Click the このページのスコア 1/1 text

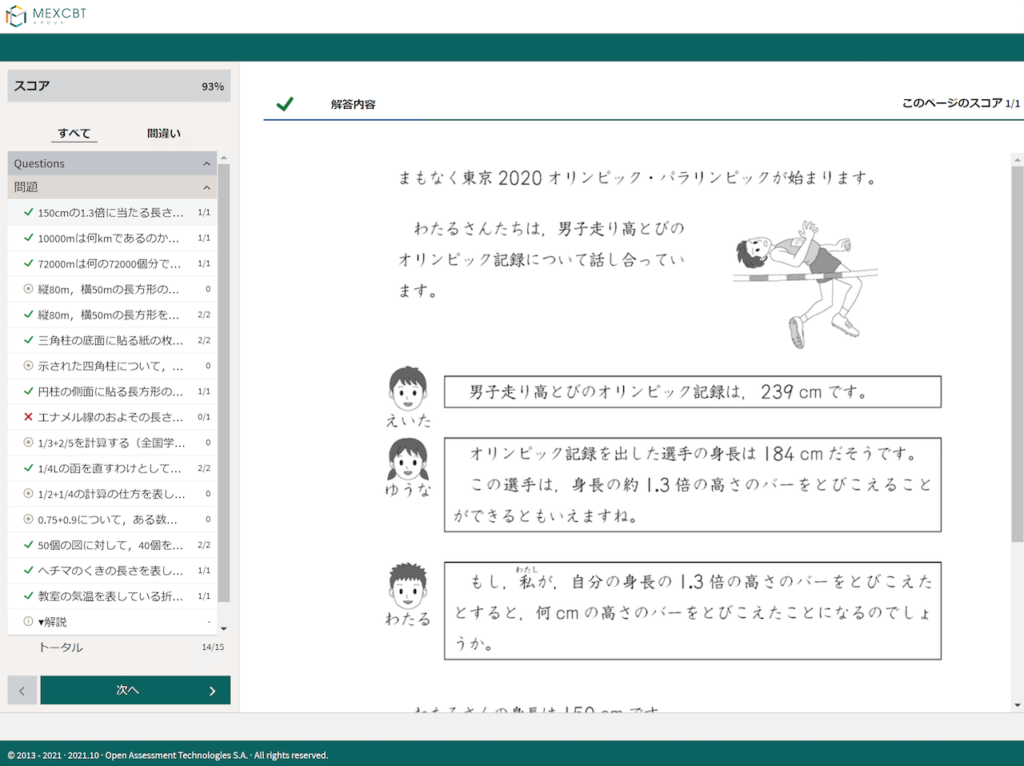click(961, 103)
